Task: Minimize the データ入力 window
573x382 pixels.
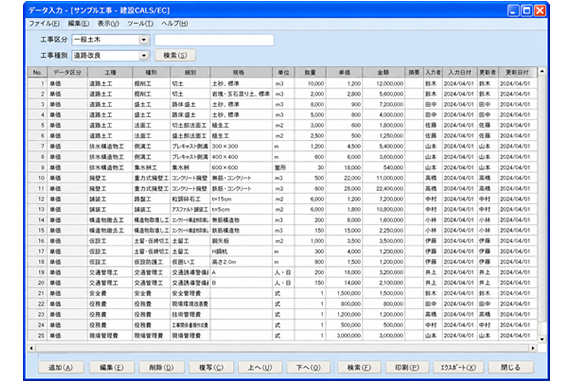Action: coord(513,11)
